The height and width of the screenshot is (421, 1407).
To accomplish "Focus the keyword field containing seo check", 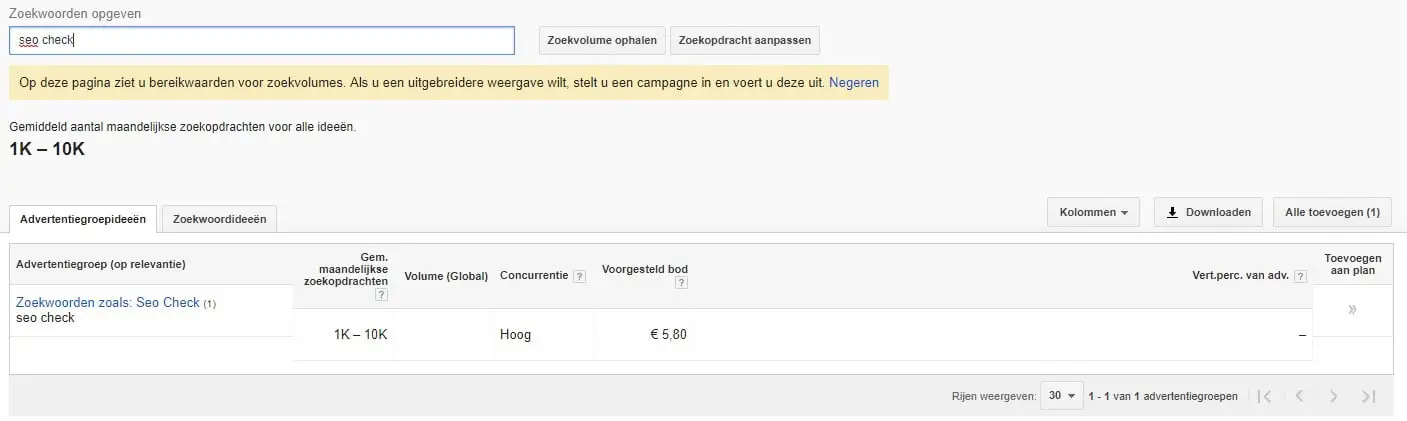I will click(x=262, y=40).
